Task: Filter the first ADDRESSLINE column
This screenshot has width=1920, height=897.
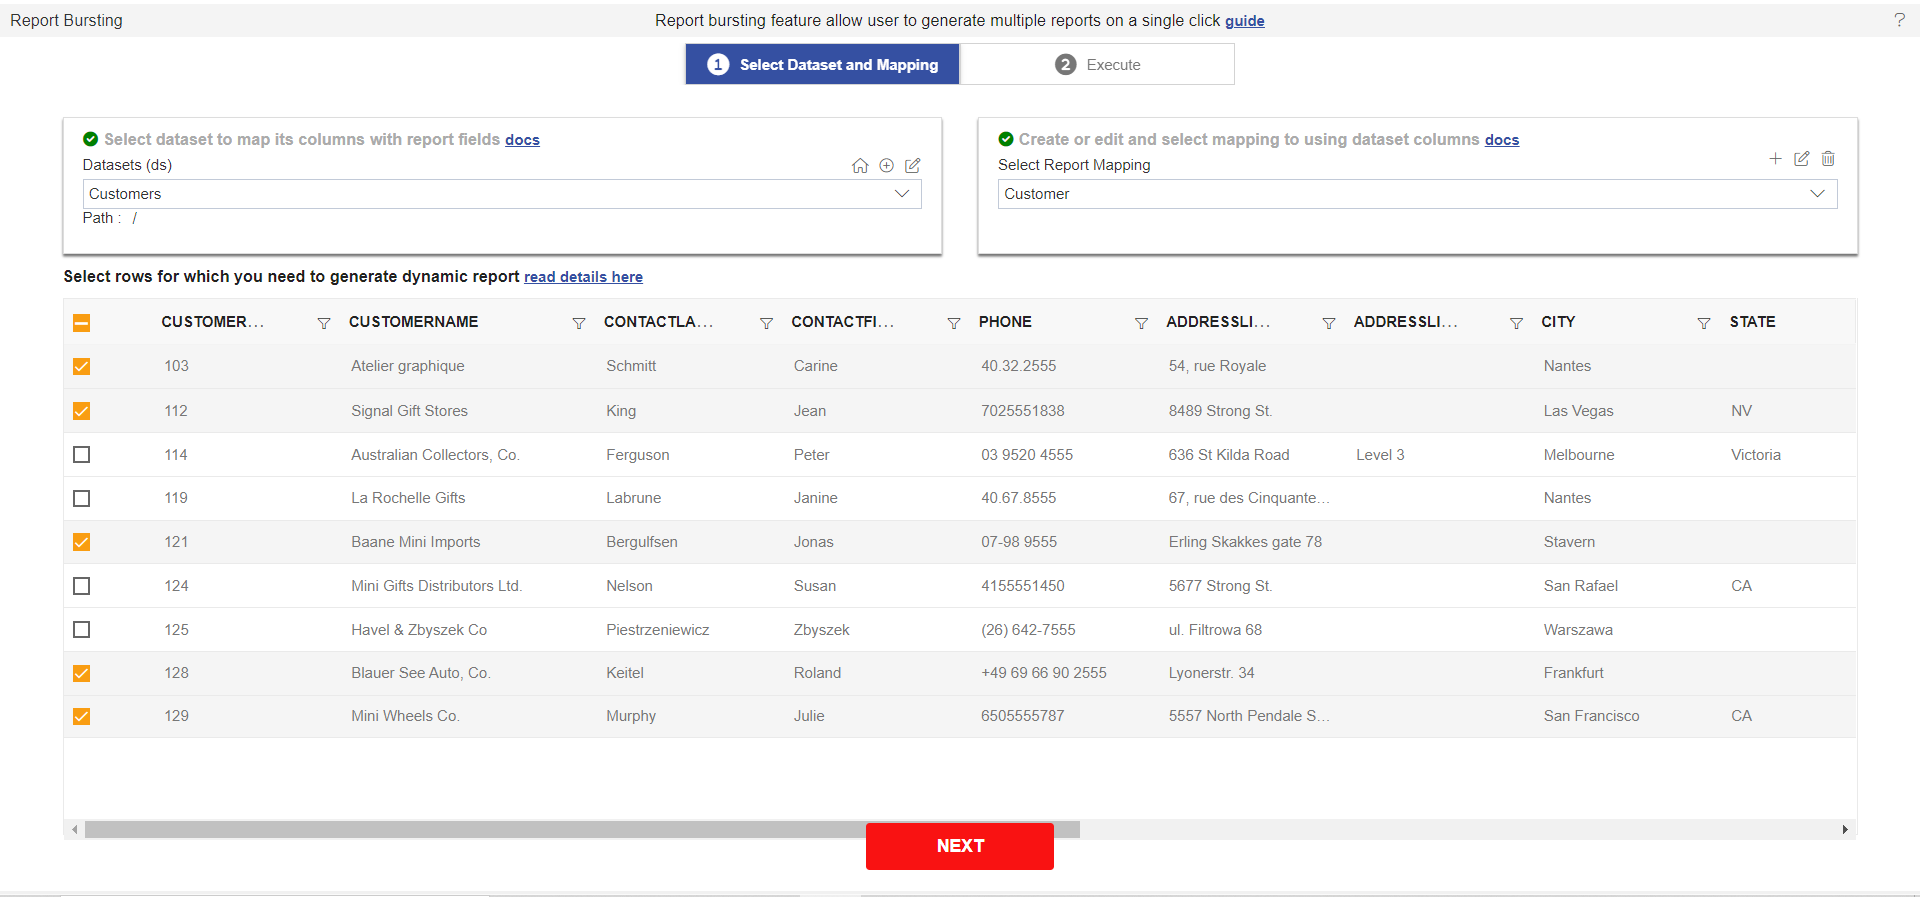Action: [1329, 323]
